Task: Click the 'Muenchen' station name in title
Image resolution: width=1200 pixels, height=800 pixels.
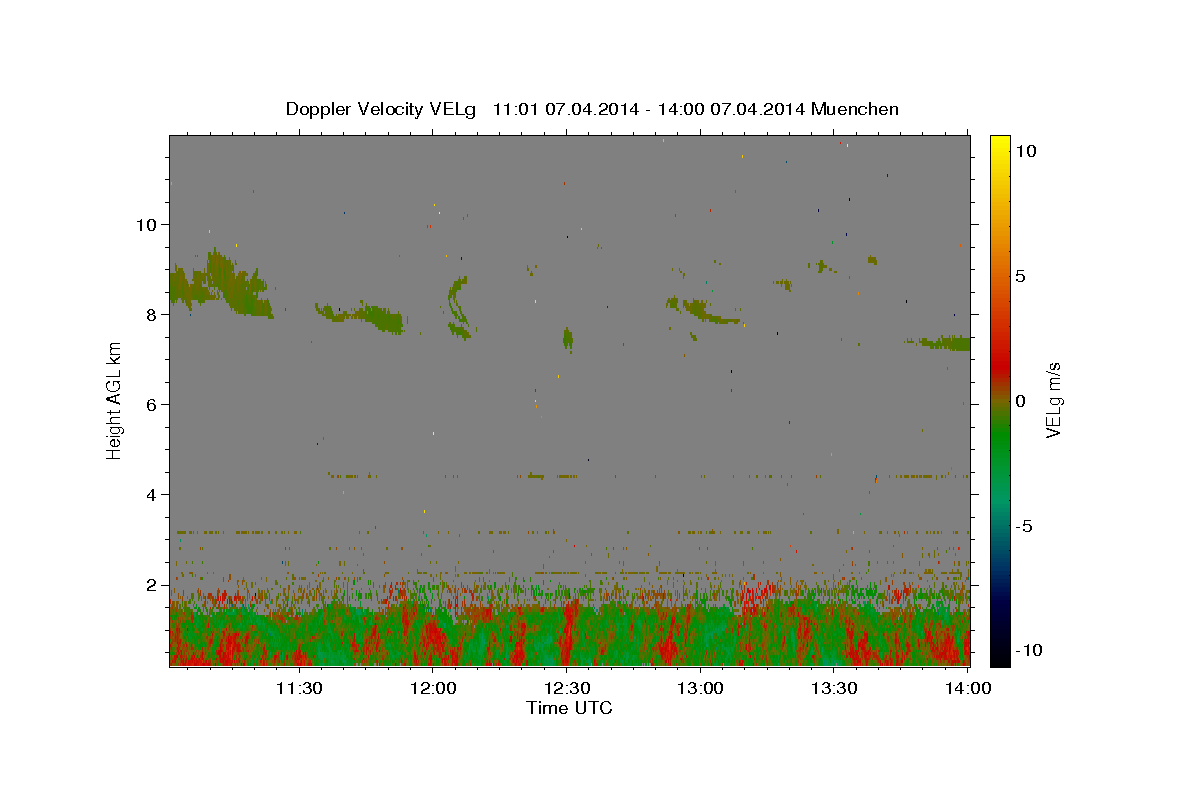Action: [x=856, y=108]
